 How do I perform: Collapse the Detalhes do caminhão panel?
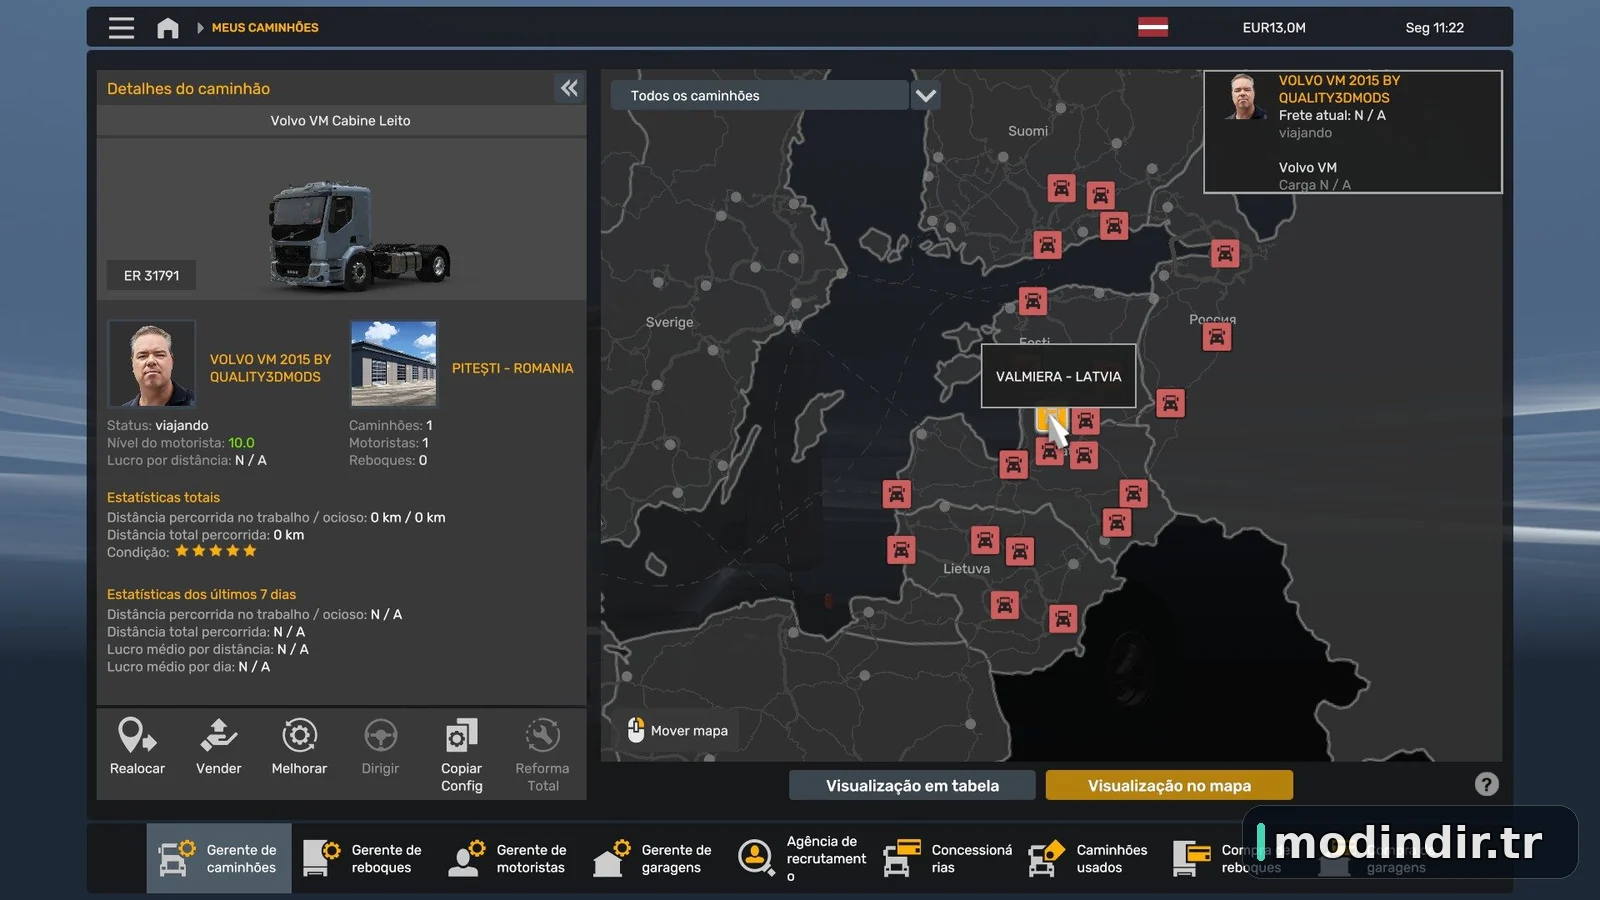point(569,88)
